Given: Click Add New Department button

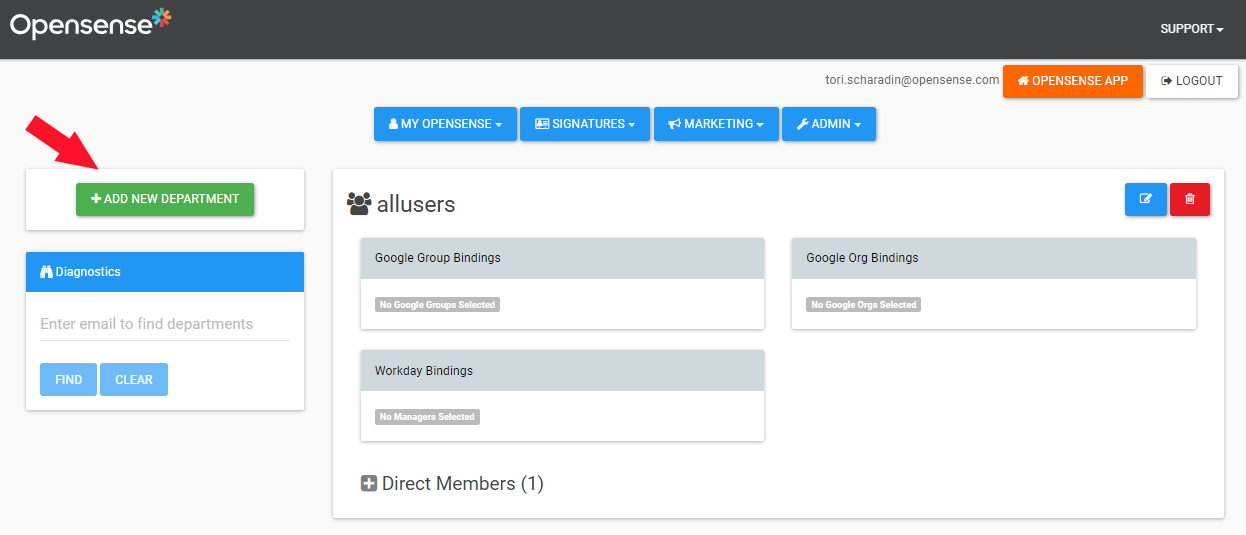Looking at the screenshot, I should pyautogui.click(x=165, y=199).
